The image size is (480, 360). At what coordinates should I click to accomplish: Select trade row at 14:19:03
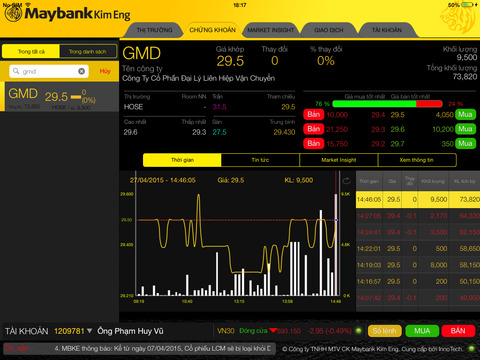click(418, 265)
